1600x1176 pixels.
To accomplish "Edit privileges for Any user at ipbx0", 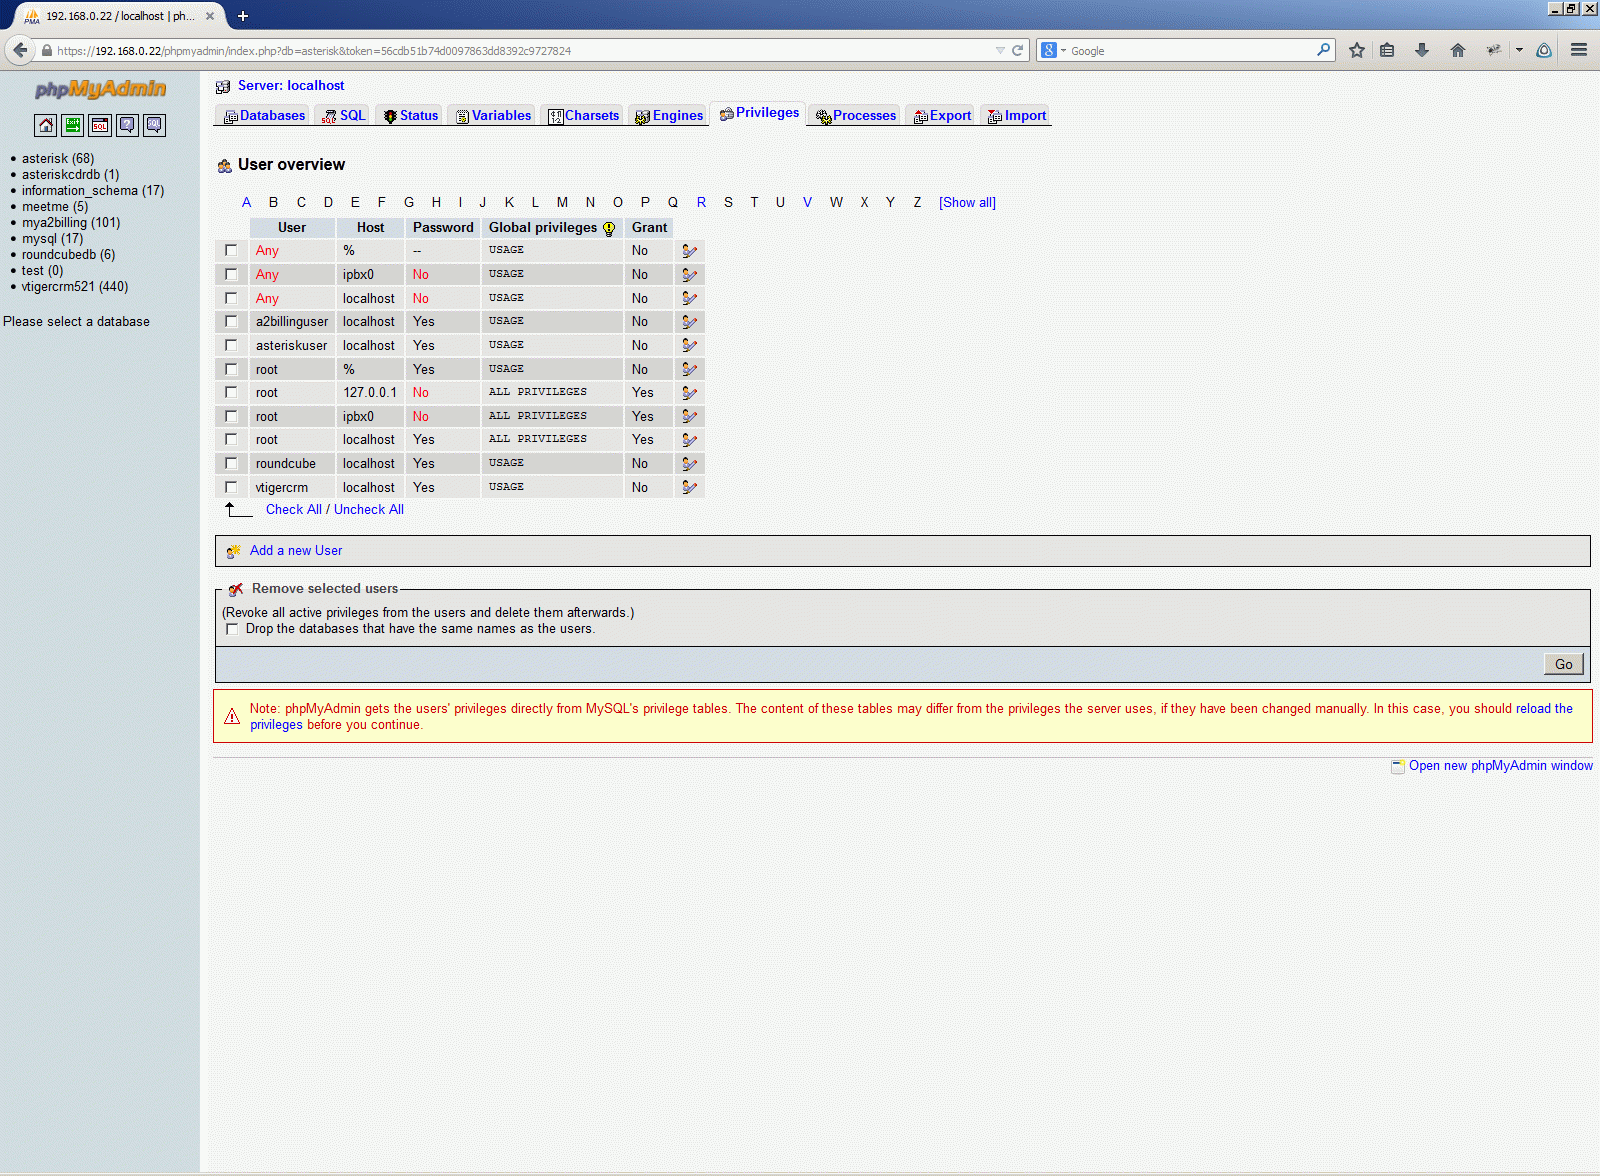I will [689, 275].
